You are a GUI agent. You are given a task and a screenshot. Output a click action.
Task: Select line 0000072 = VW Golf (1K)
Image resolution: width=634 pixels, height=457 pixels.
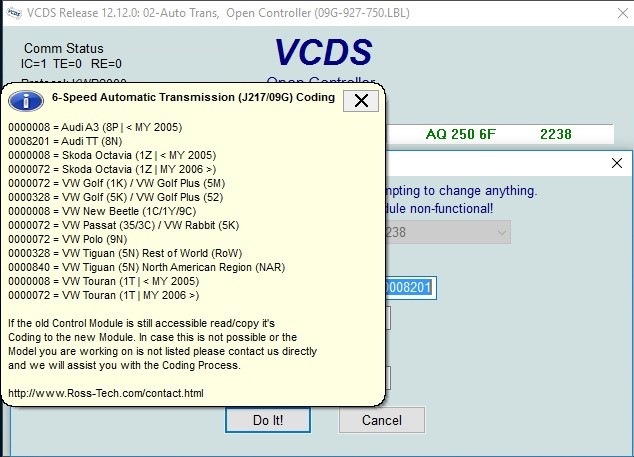pyautogui.click(x=116, y=183)
